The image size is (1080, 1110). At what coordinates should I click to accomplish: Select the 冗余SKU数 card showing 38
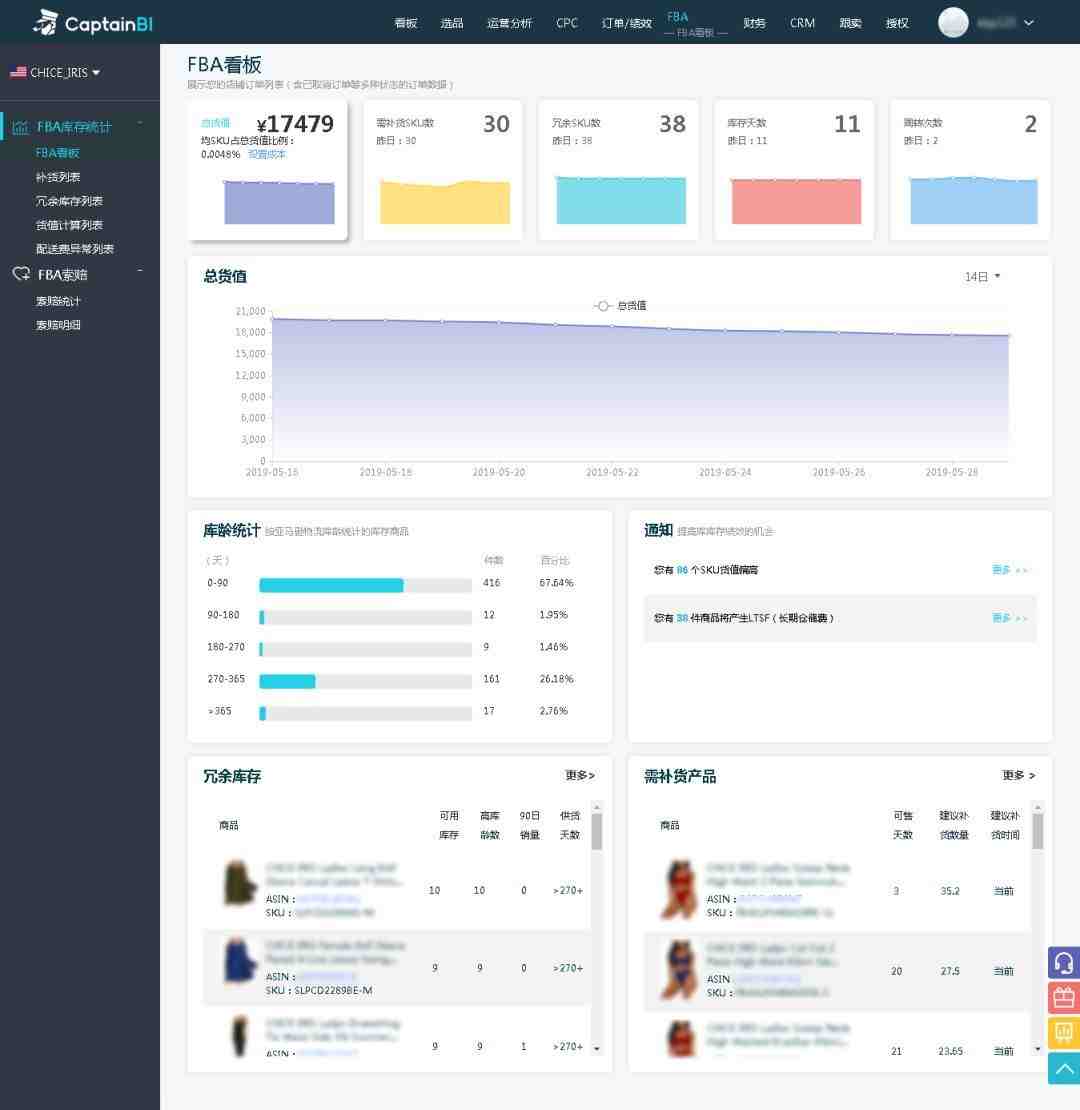[619, 170]
